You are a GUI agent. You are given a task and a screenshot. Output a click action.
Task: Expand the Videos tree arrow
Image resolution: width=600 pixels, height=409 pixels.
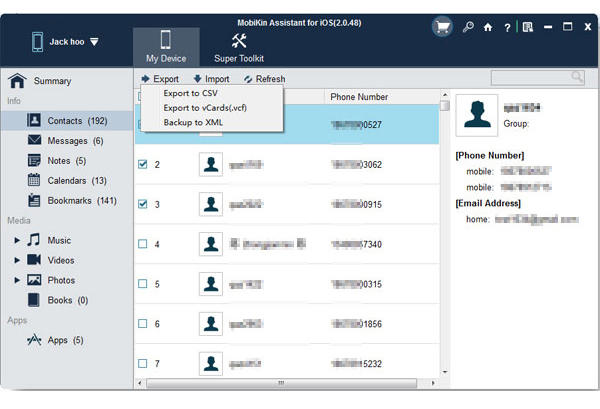click(17, 260)
